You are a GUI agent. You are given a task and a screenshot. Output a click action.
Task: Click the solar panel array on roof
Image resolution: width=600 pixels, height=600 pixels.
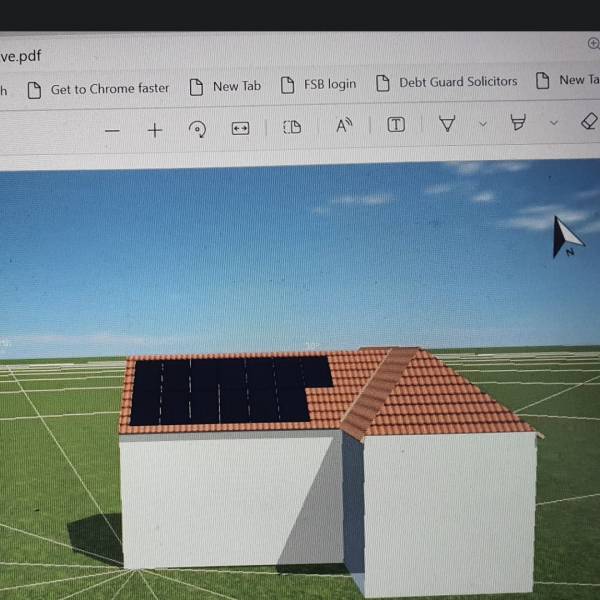(x=231, y=391)
